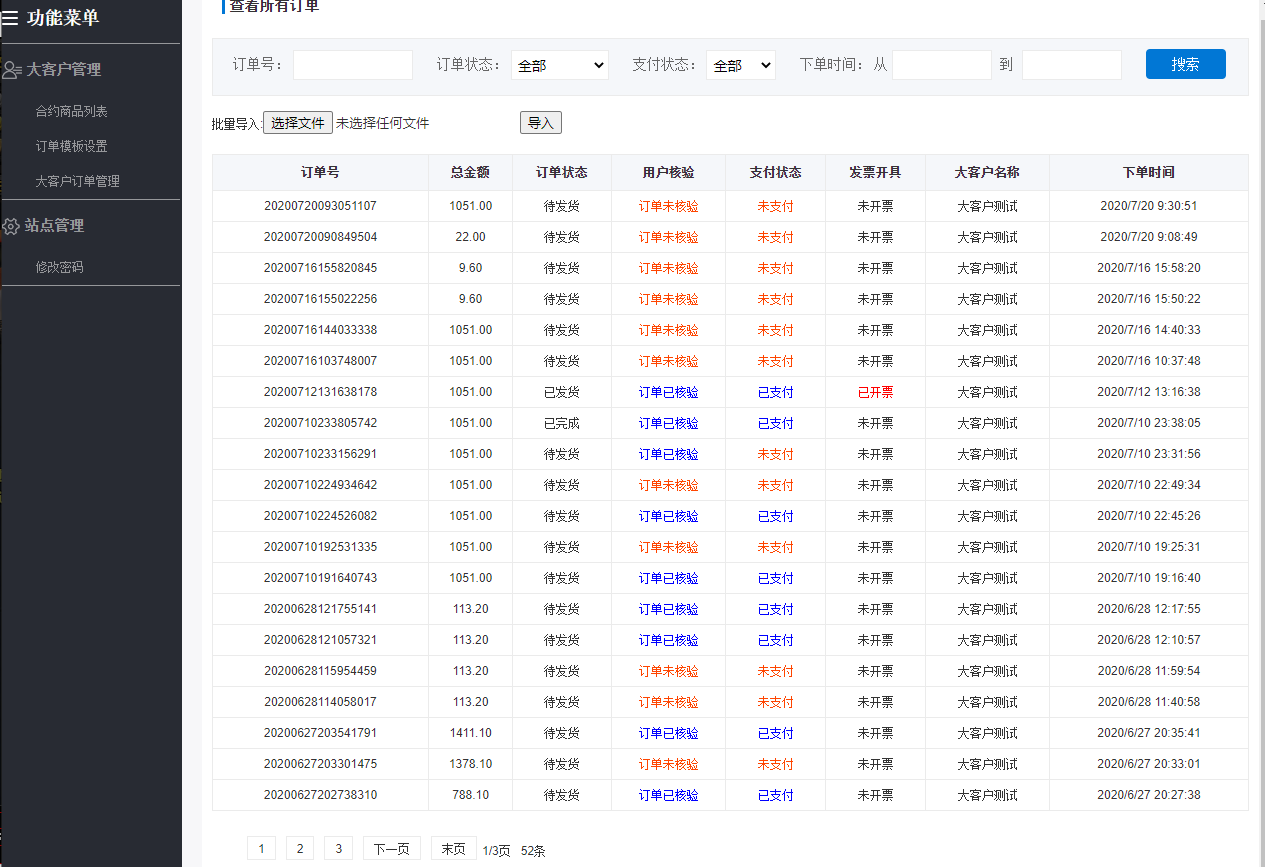Screen dimensions: 1265x867
Task: Click the timestamp 2020/6/27 20:35:41
Action: [1148, 733]
